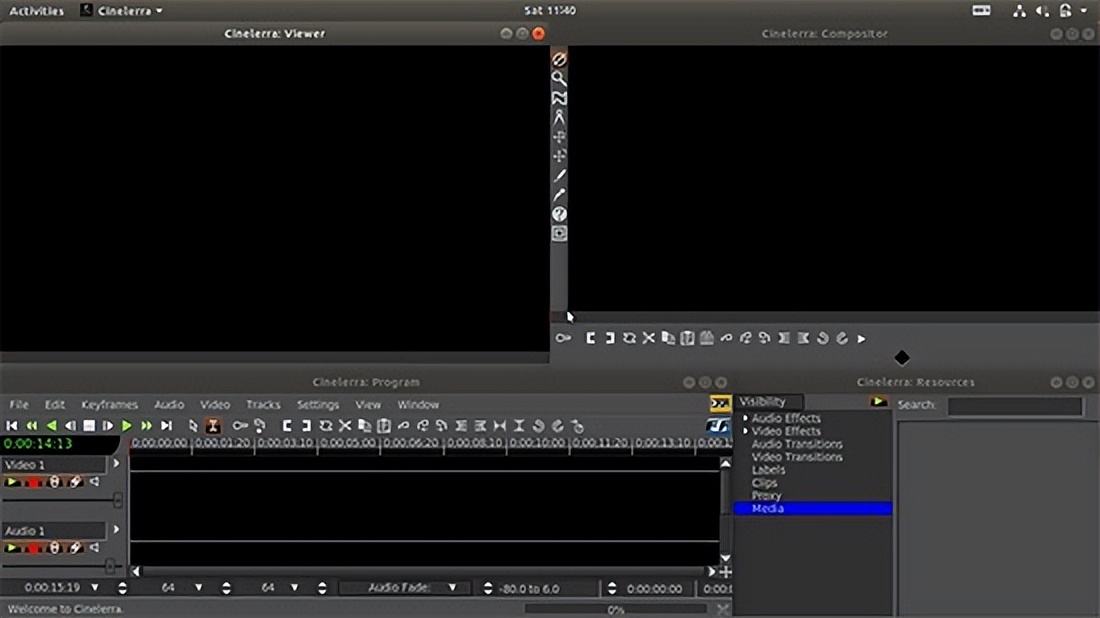Mute the Video 1 track
The width and height of the screenshot is (1100, 618).
tap(95, 482)
